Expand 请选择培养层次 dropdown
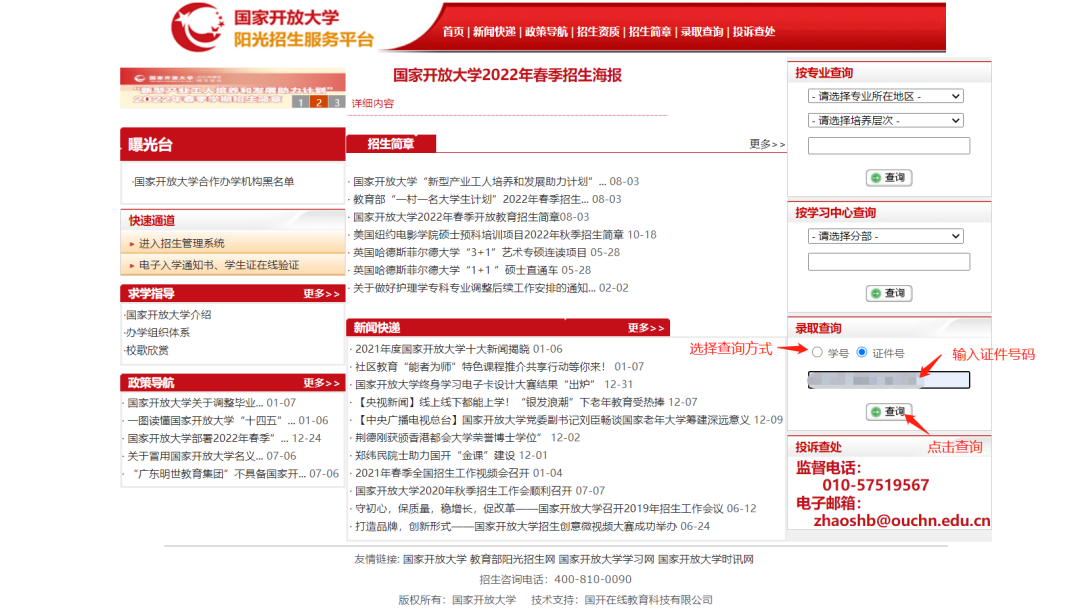The width and height of the screenshot is (1080, 612). pyautogui.click(x=885, y=120)
